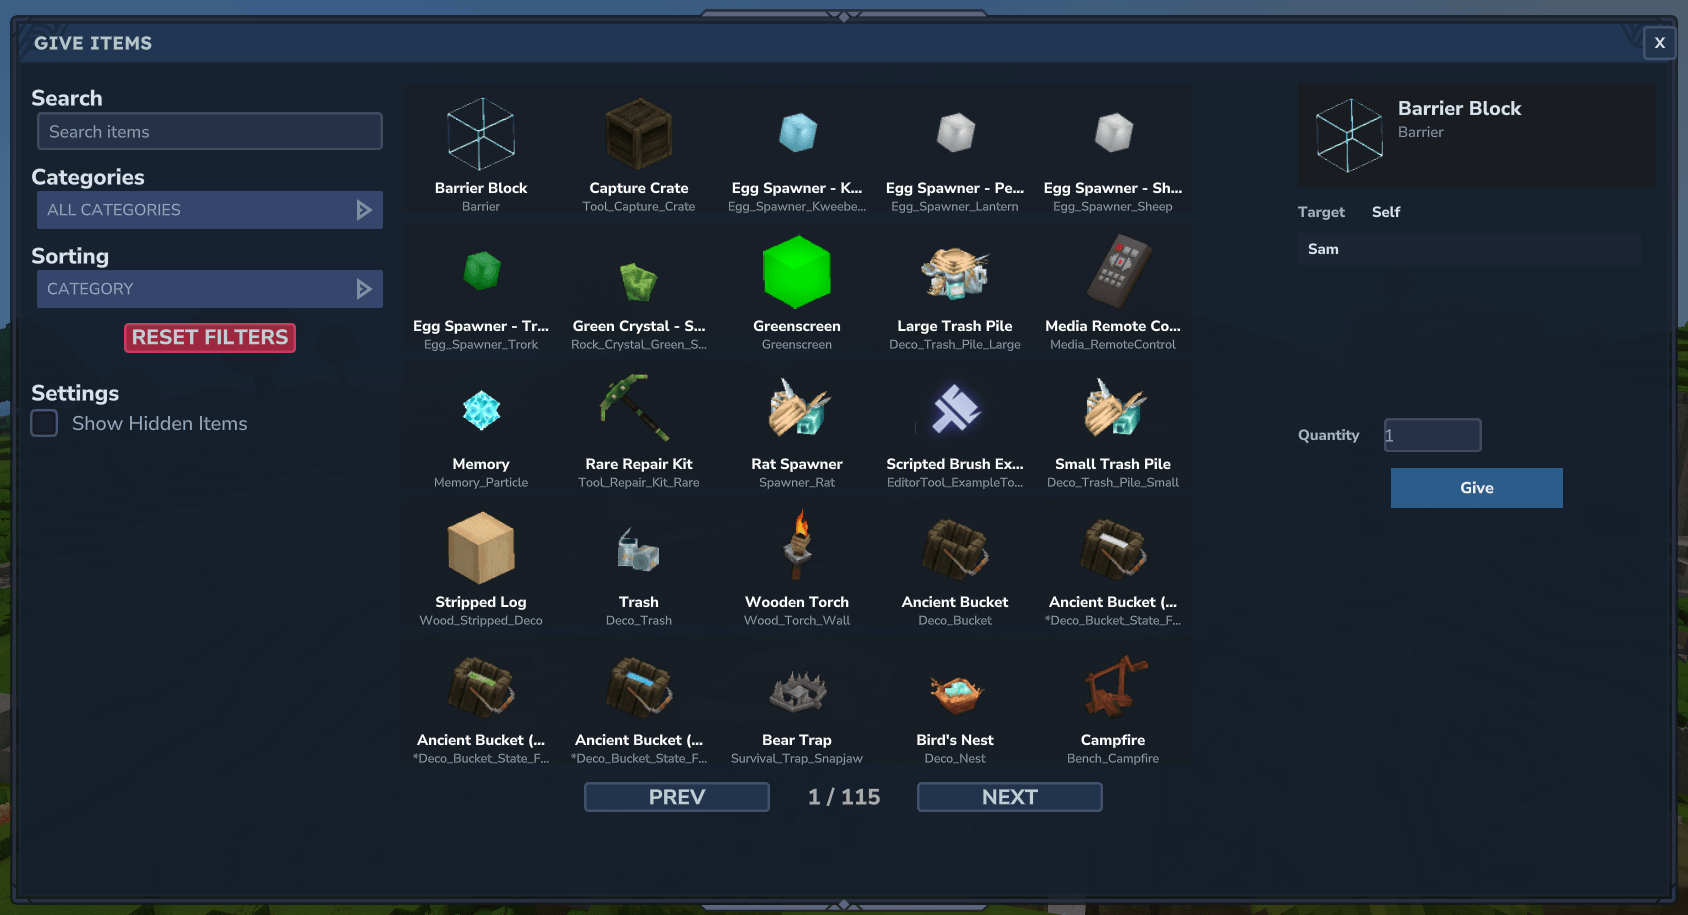
Task: Choose the Large Trash Pile item
Action: point(954,272)
